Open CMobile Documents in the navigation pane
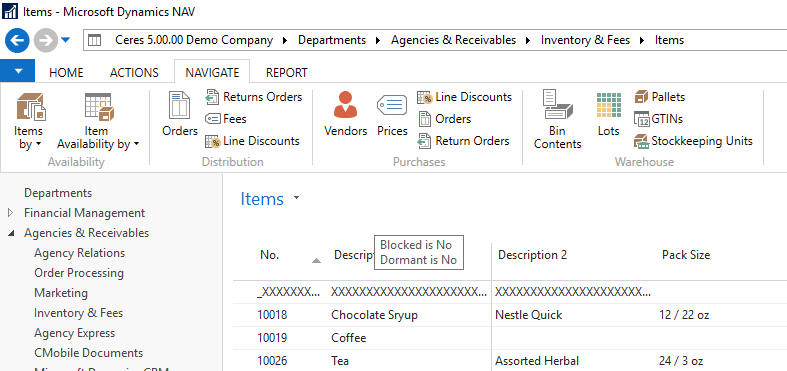The image size is (787, 371). (x=88, y=353)
